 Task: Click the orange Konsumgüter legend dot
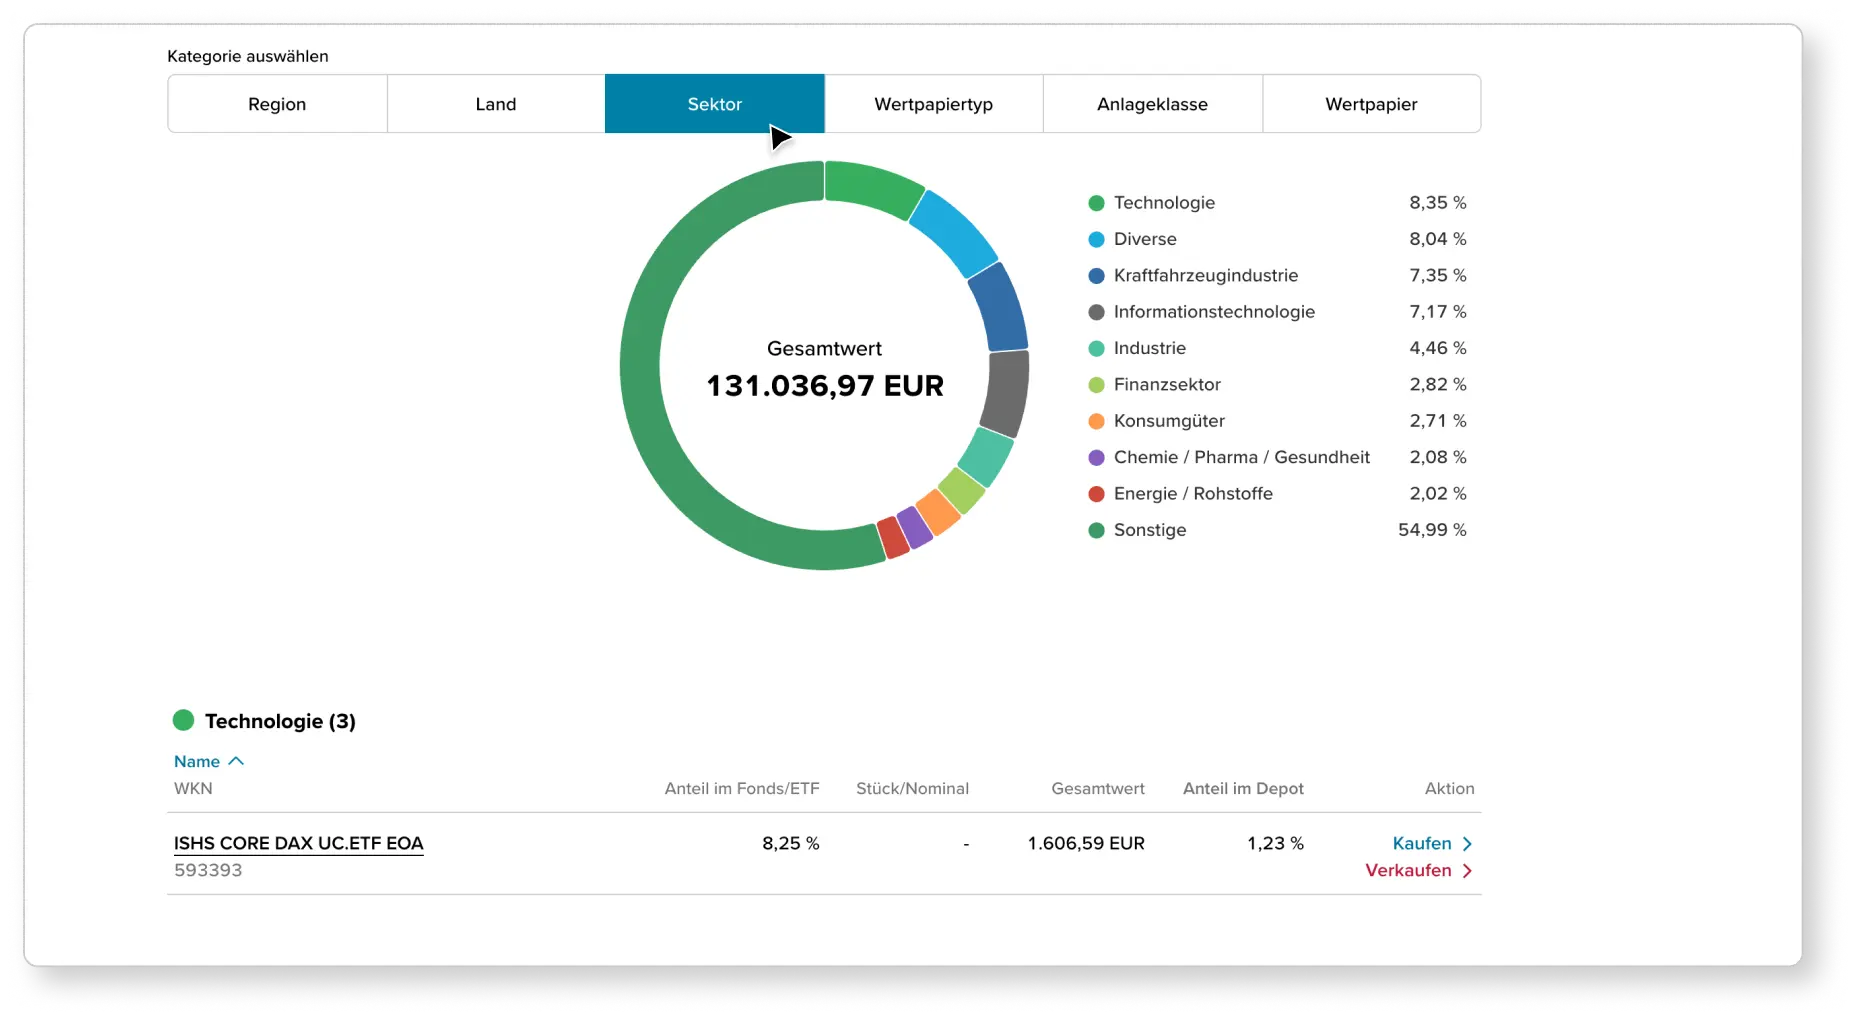[x=1096, y=421]
